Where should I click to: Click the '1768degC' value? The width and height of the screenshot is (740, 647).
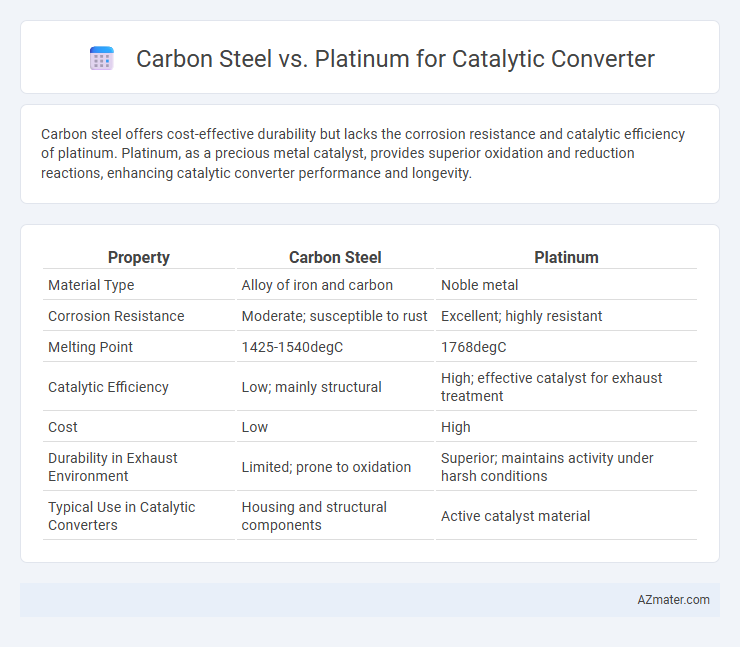pos(473,347)
